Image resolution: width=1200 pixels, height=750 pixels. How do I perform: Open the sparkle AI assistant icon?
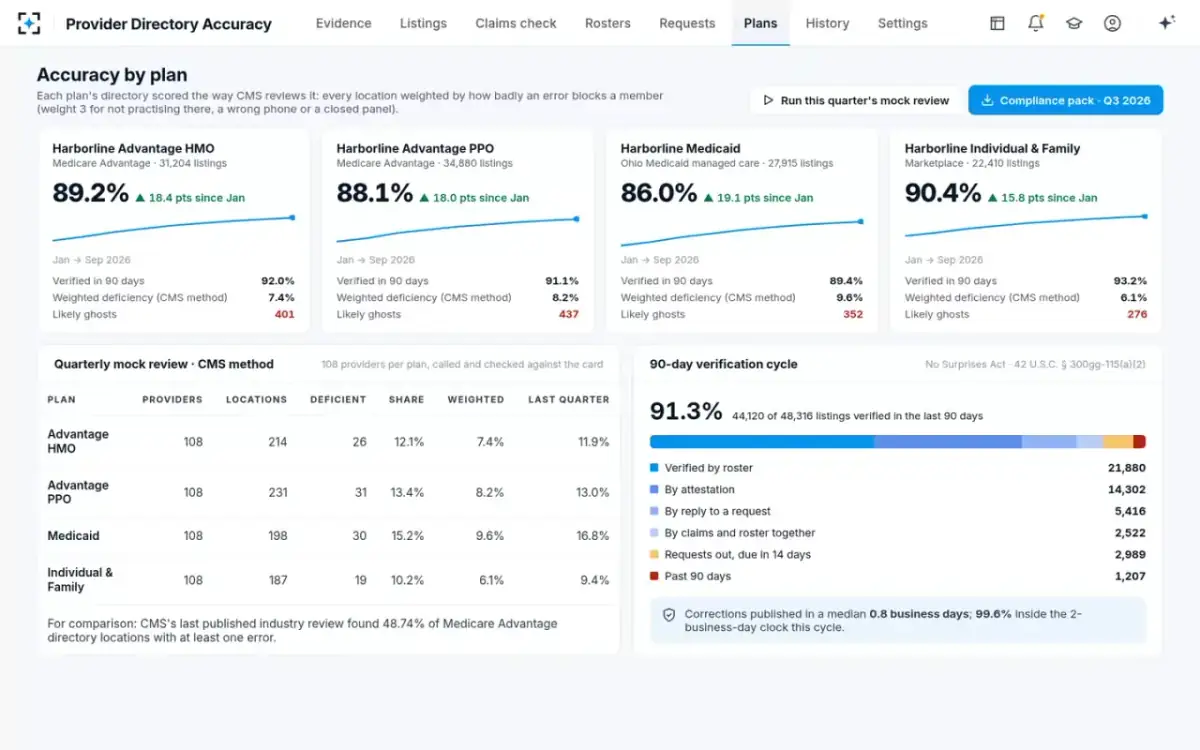point(1166,23)
